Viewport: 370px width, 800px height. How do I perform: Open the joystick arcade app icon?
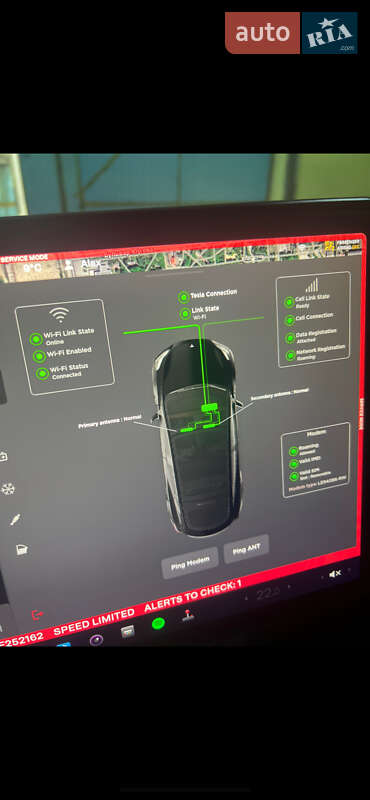[188, 615]
